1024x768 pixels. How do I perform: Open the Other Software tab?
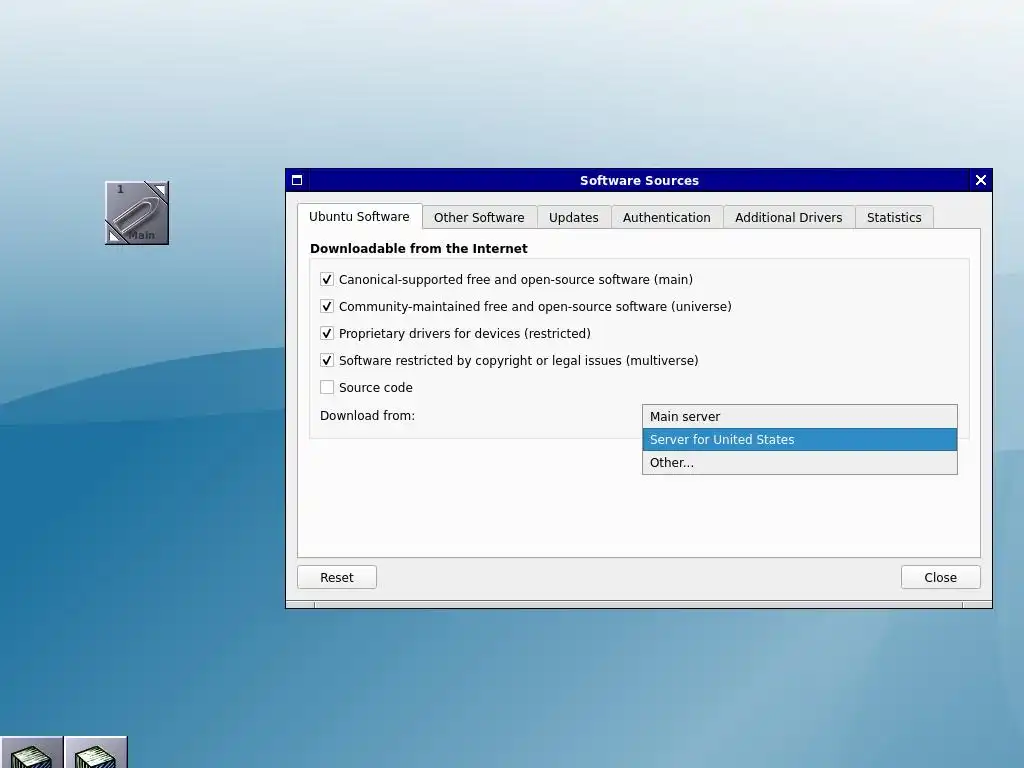[479, 217]
